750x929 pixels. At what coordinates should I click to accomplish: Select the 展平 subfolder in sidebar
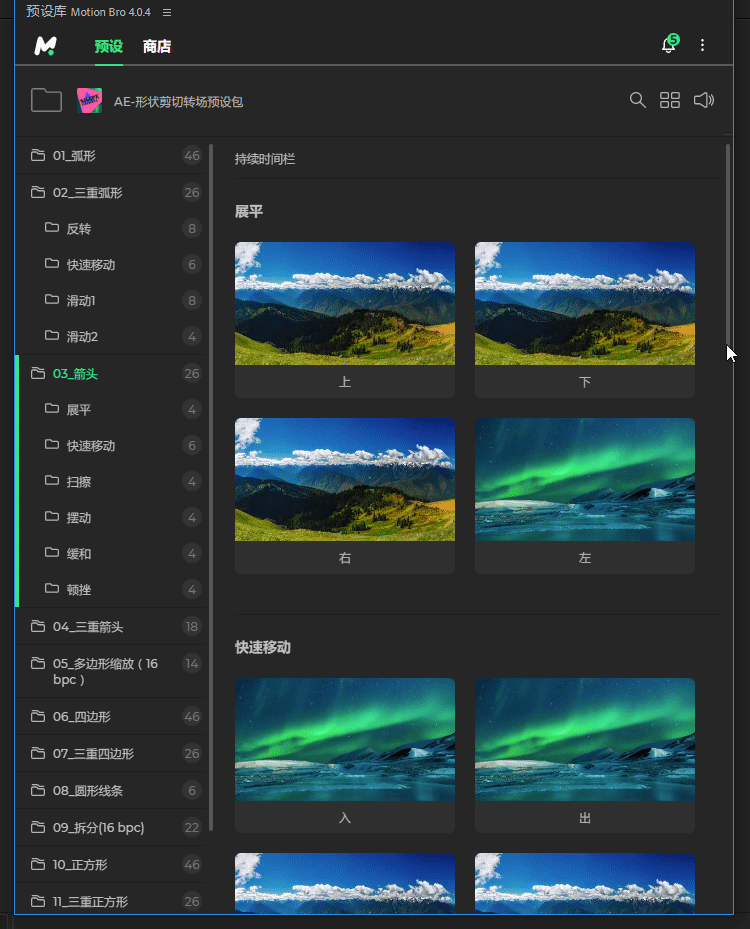[111, 409]
